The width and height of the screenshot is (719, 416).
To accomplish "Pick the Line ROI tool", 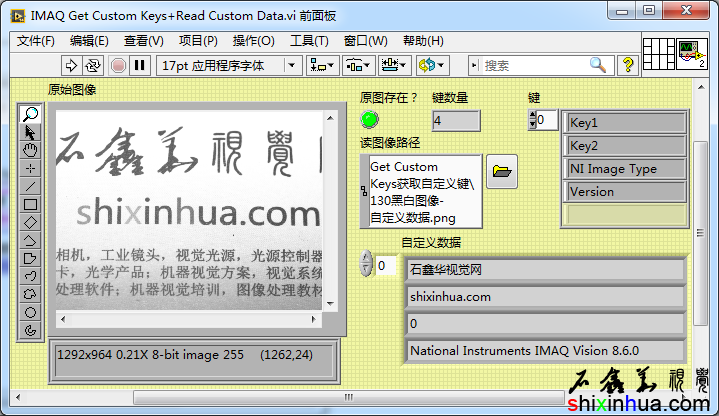I will tap(30, 186).
